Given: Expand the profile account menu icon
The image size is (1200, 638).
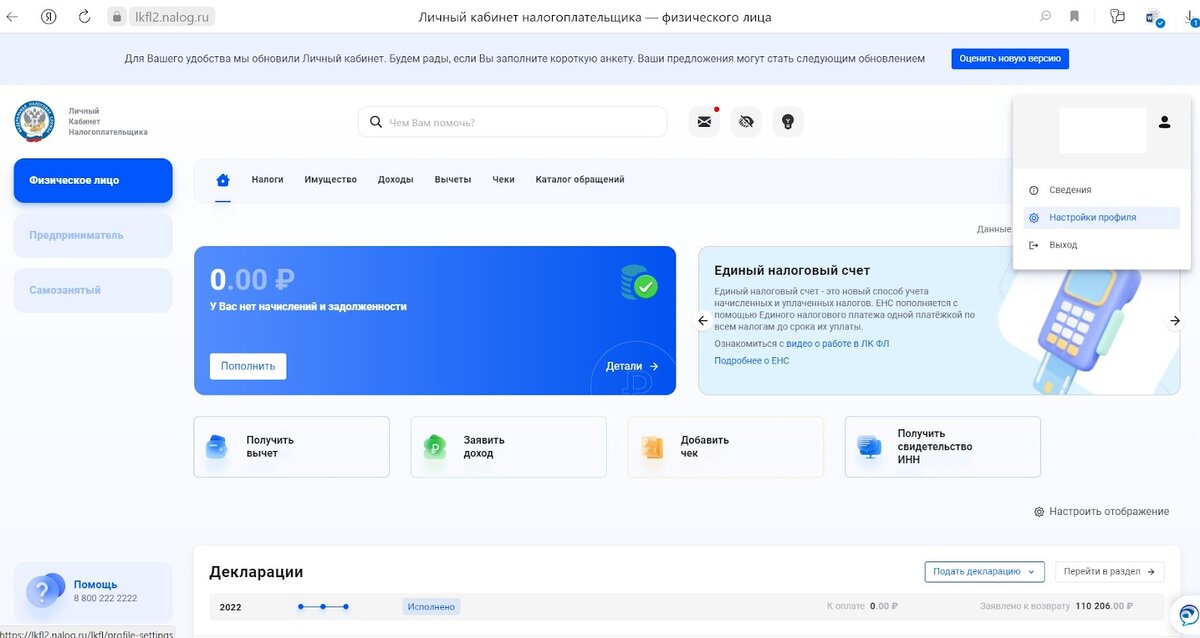Looking at the screenshot, I should [x=1164, y=121].
